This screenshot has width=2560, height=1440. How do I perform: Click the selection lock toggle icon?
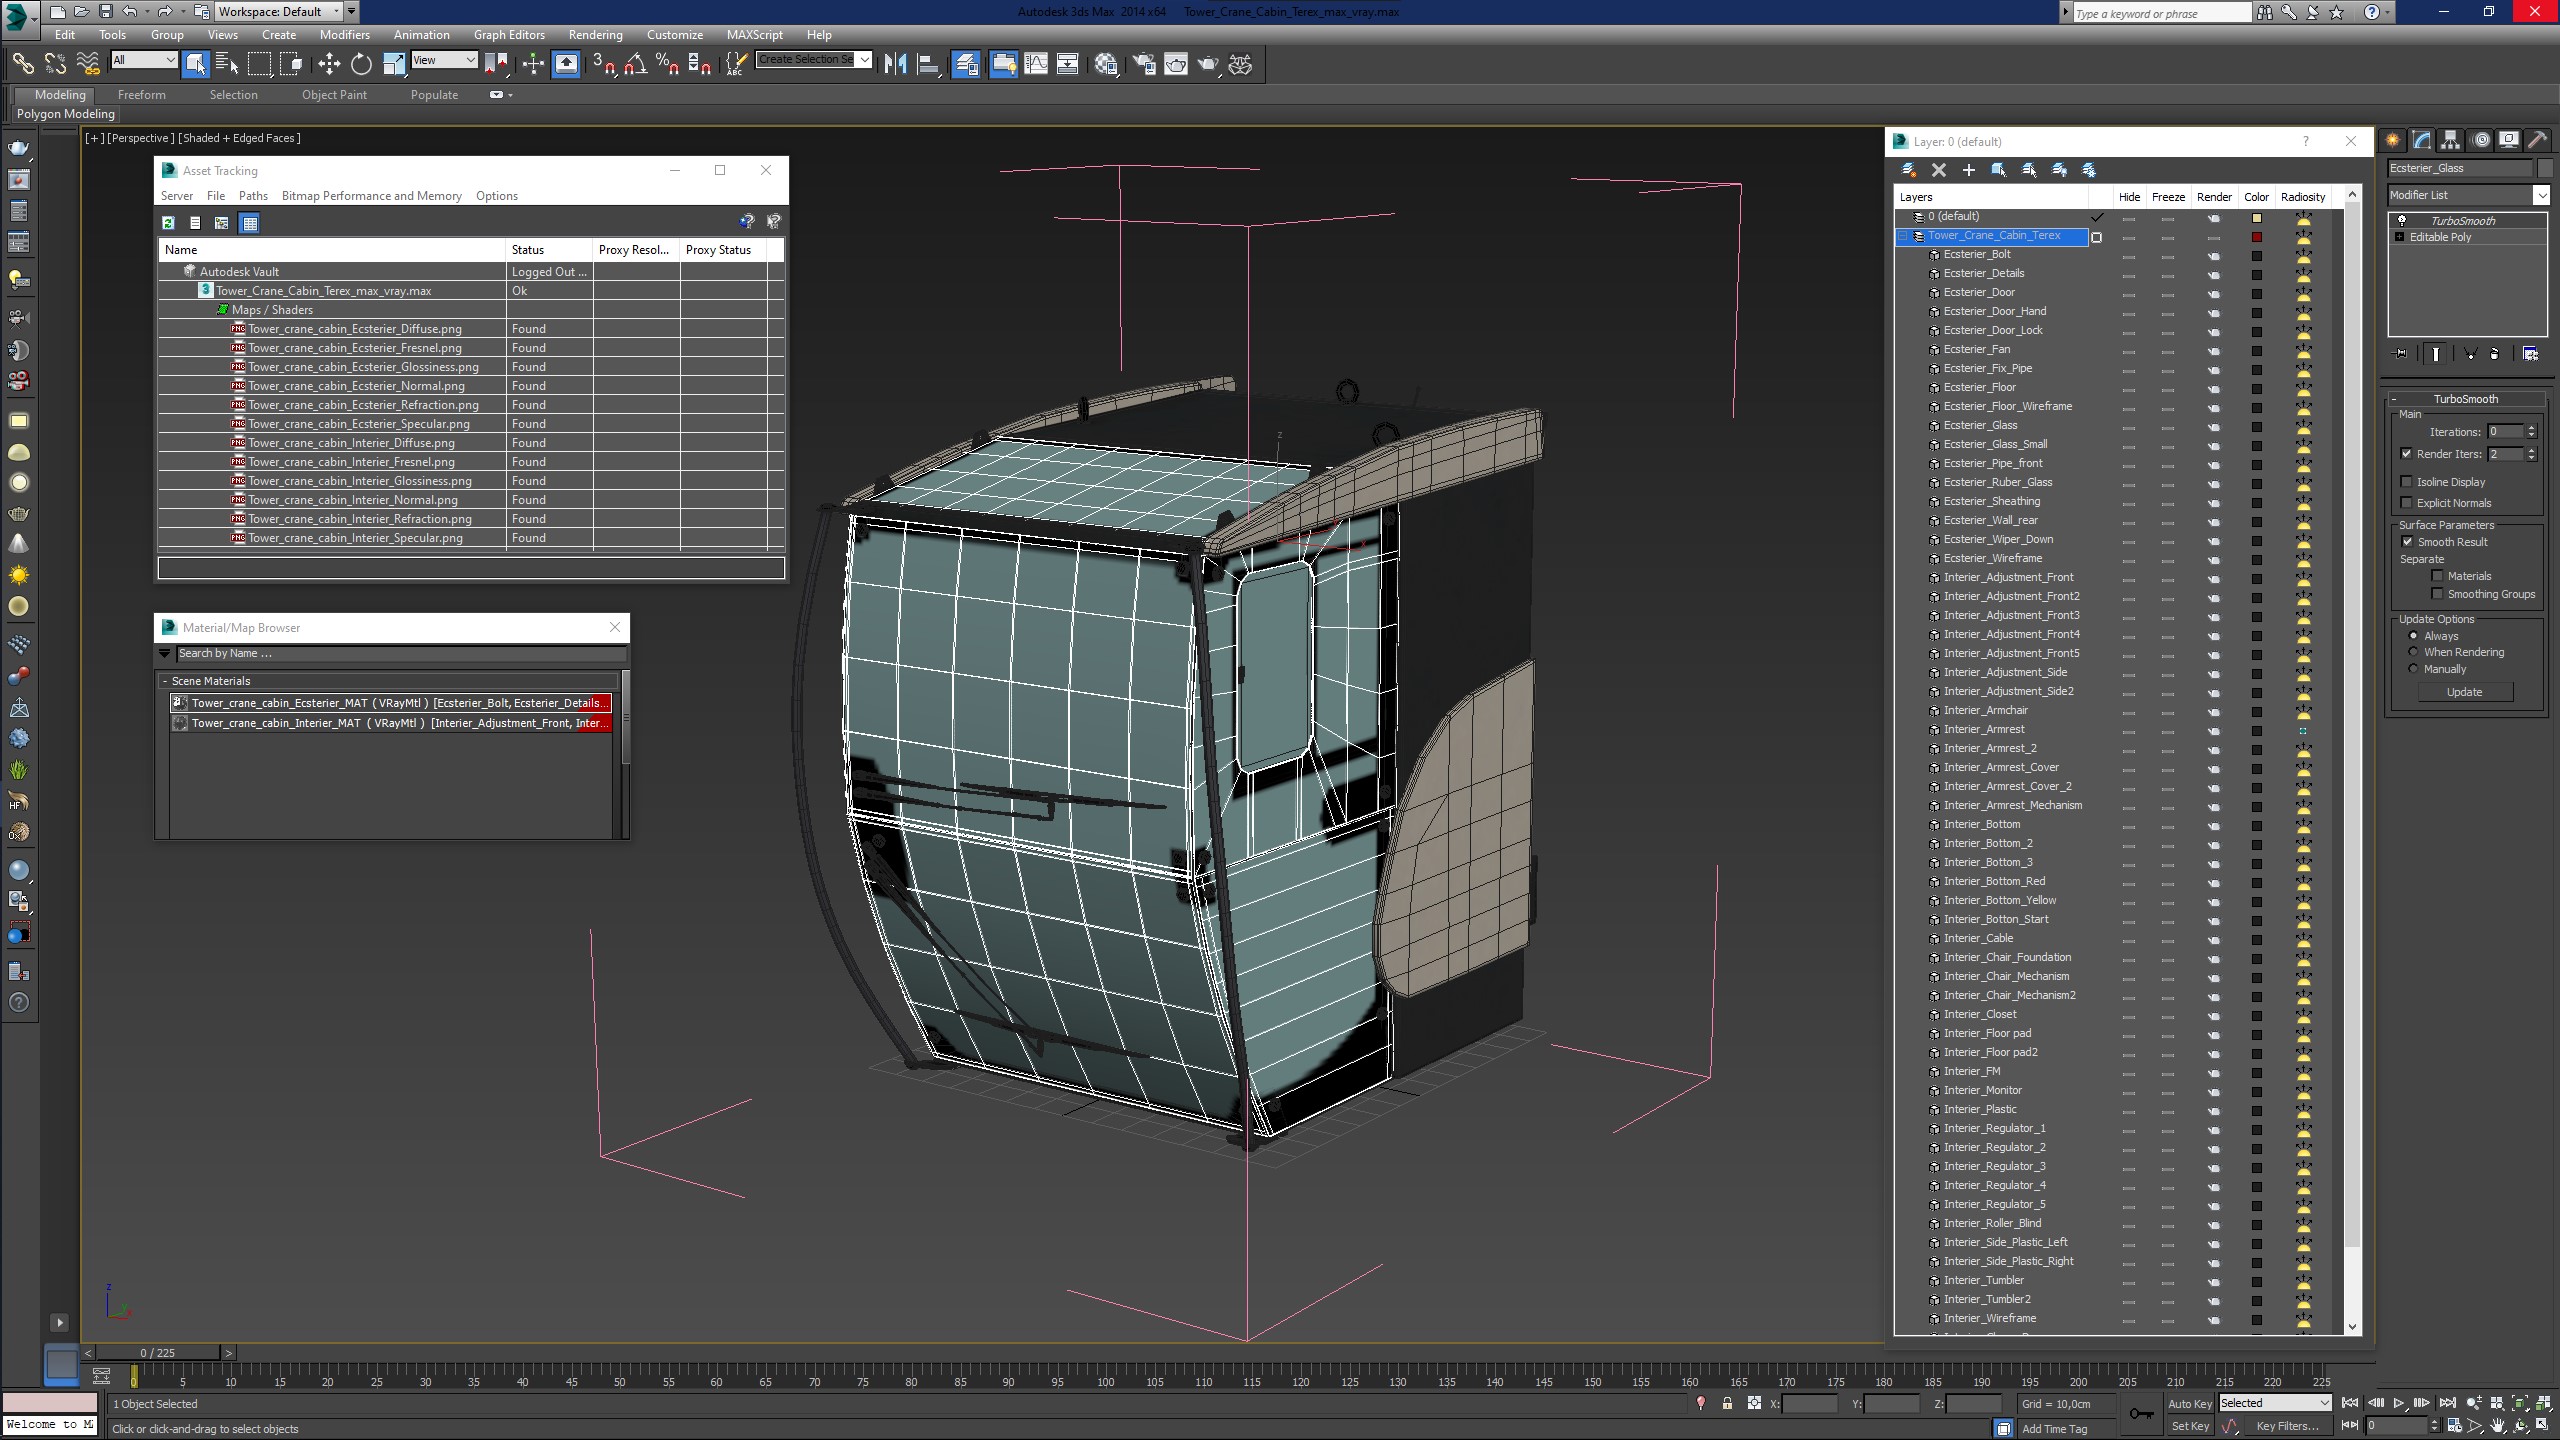[1727, 1403]
